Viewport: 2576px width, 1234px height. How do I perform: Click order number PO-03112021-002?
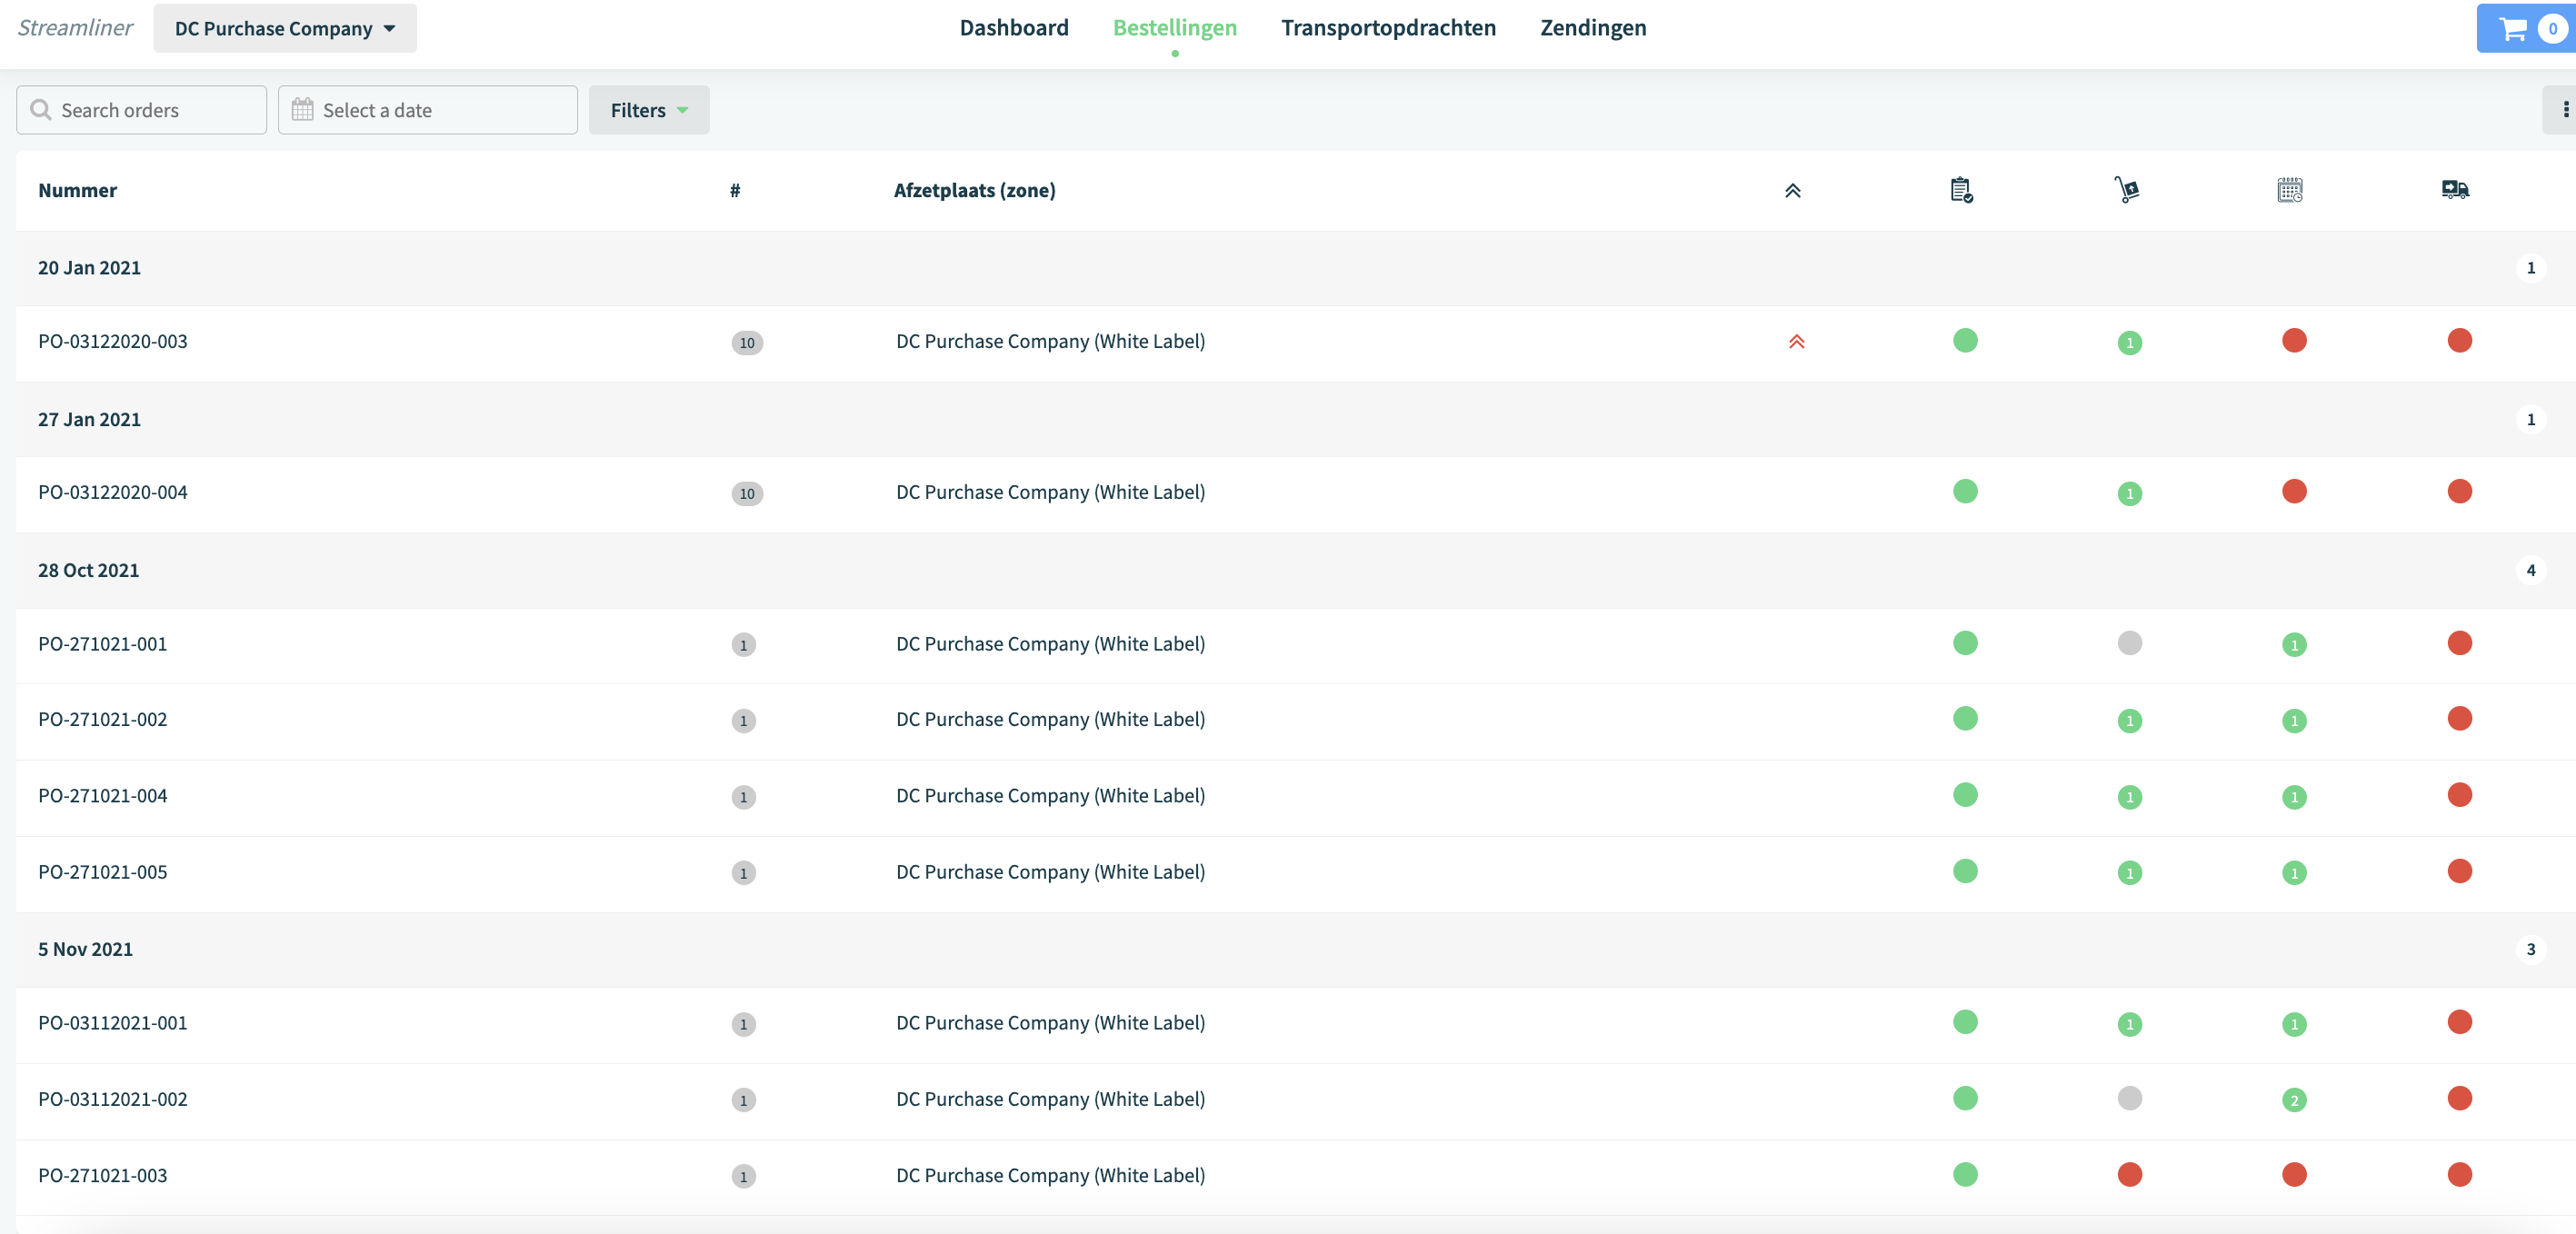112,1100
